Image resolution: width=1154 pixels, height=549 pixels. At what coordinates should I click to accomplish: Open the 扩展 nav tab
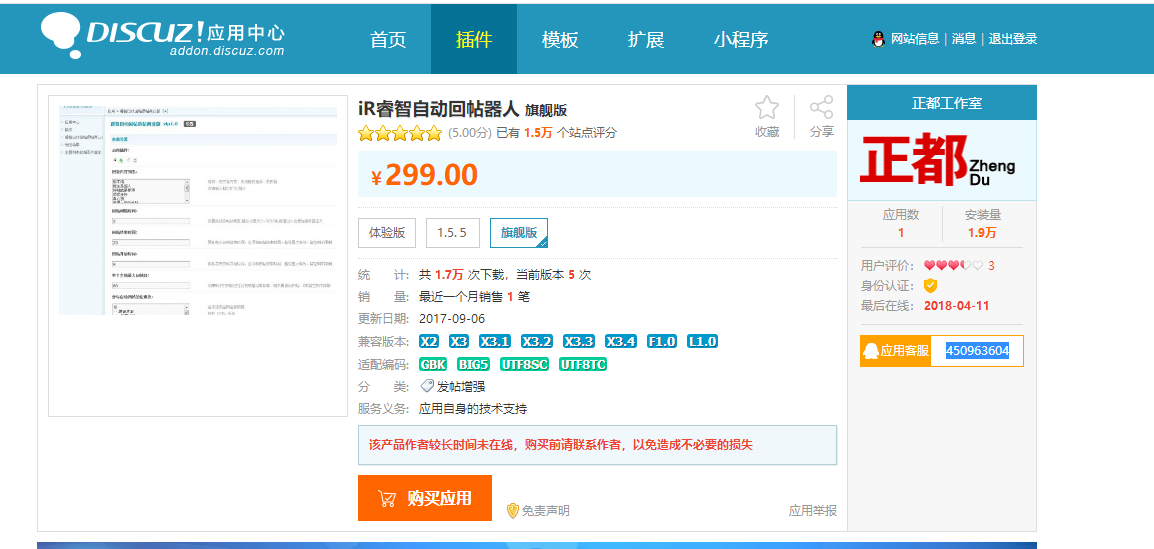coord(646,40)
